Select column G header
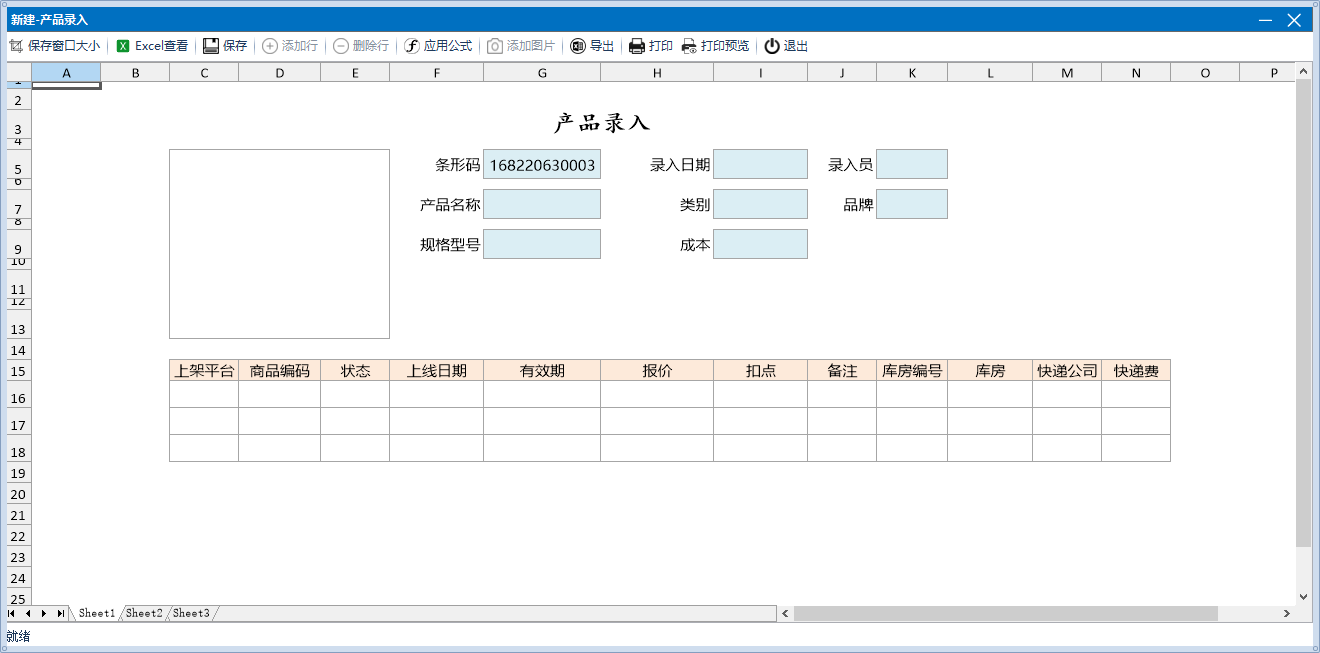The image size is (1320, 653). click(x=542, y=73)
